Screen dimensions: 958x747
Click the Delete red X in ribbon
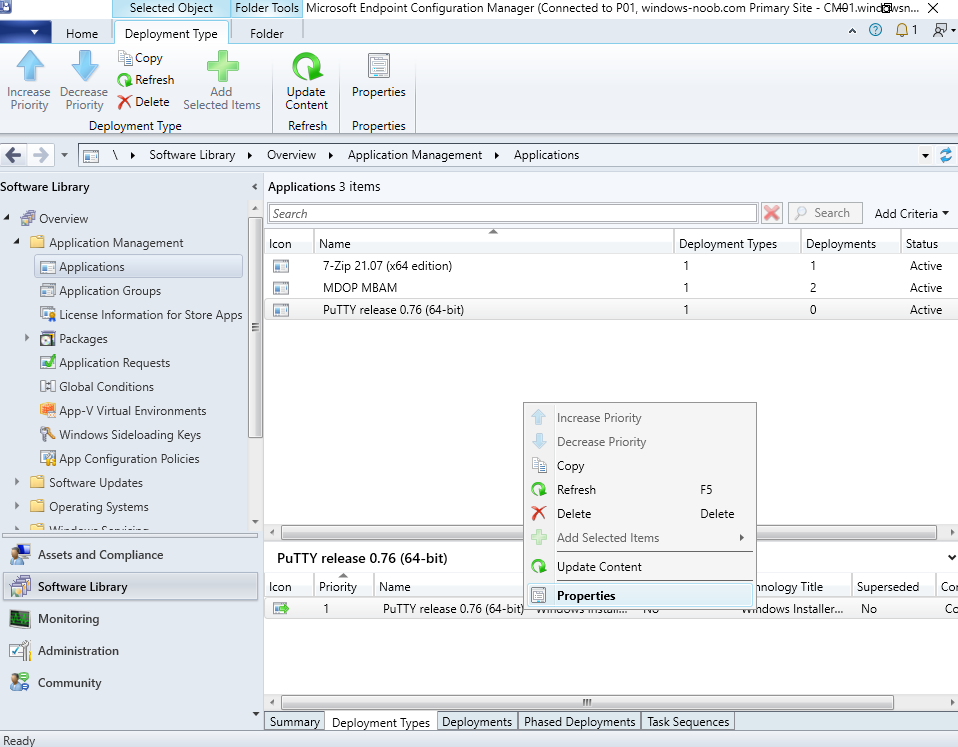pyautogui.click(x=125, y=102)
